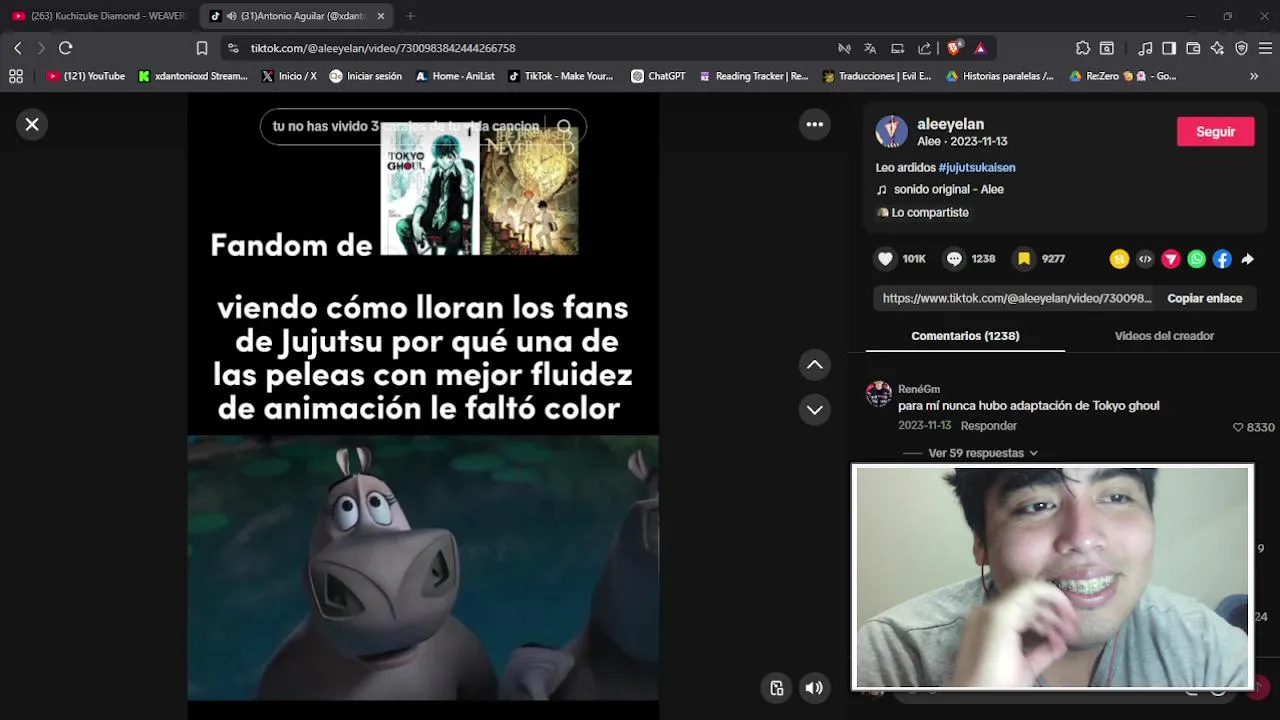Open the Iniciar sesión bookmark
Viewport: 1280px width, 720px height.
pyautogui.click(x=366, y=76)
